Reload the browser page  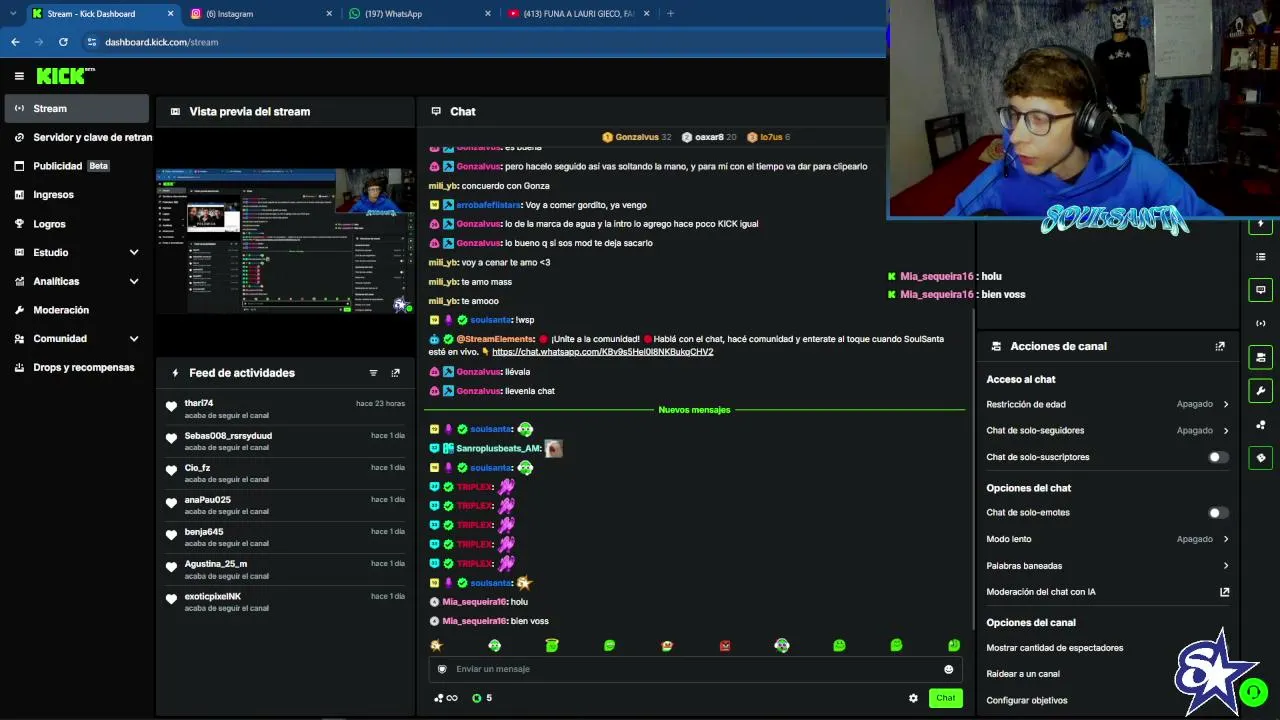63,42
